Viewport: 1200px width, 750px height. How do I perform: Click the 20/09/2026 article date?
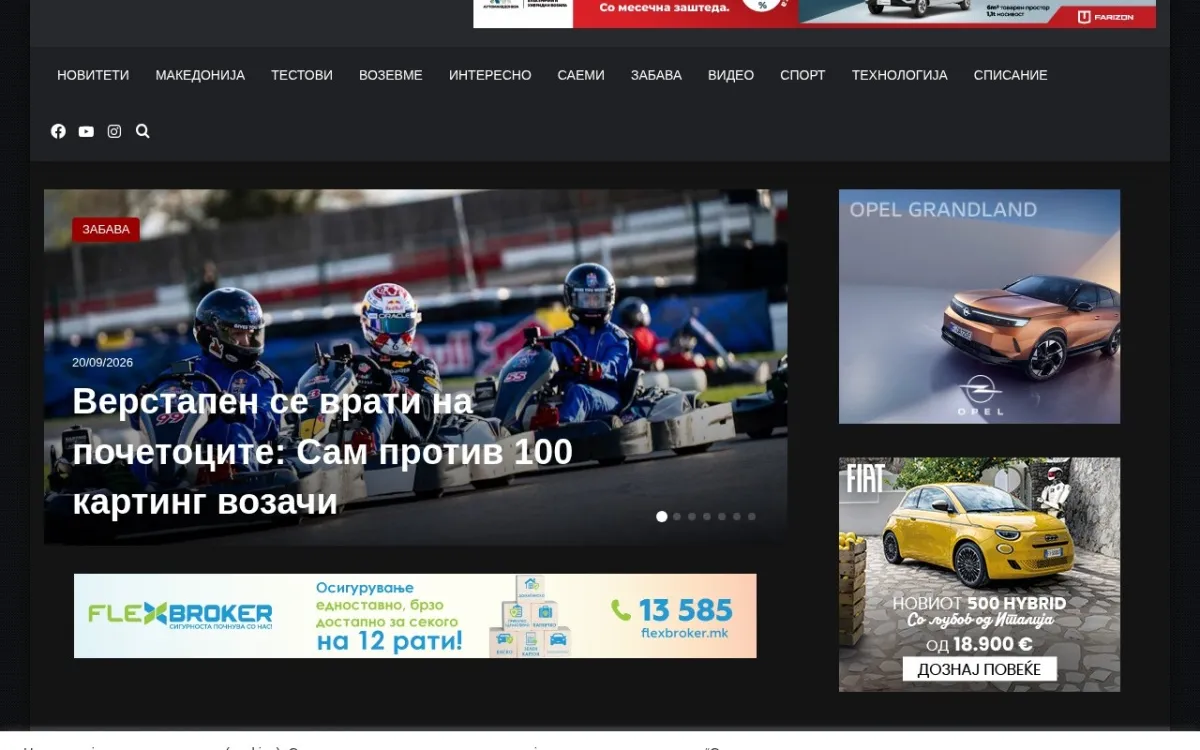coord(102,362)
